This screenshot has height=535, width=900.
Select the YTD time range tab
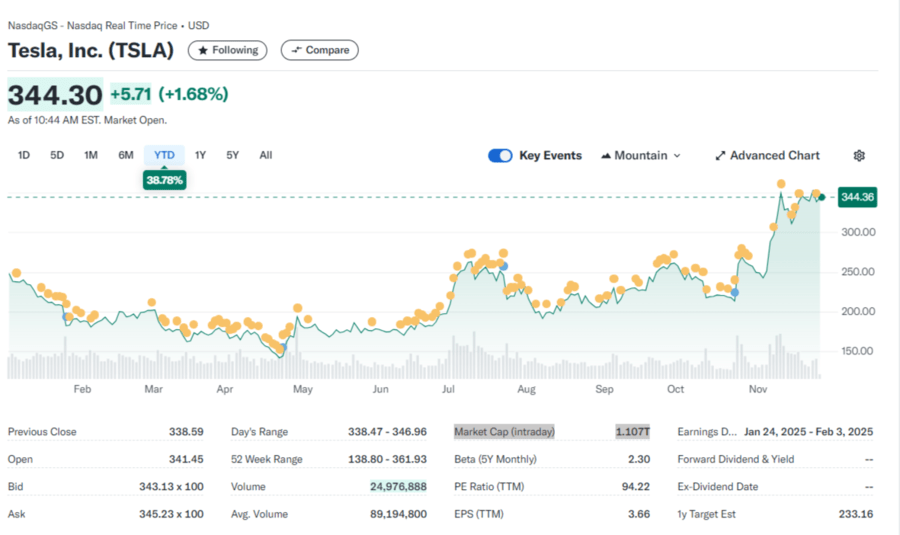164,155
